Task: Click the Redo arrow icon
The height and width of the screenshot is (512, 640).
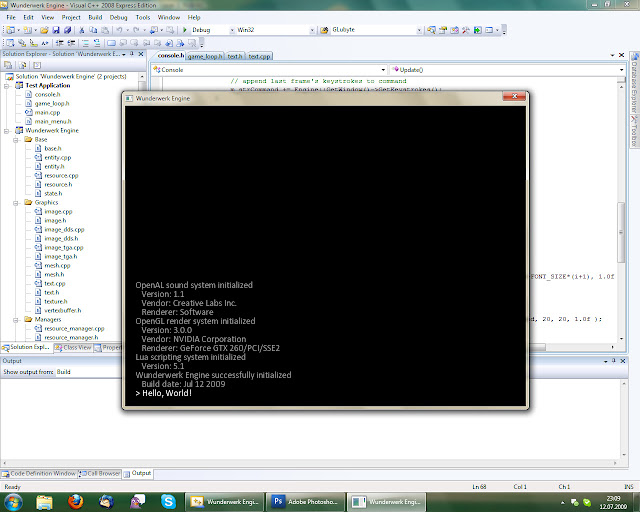Action: click(x=136, y=30)
